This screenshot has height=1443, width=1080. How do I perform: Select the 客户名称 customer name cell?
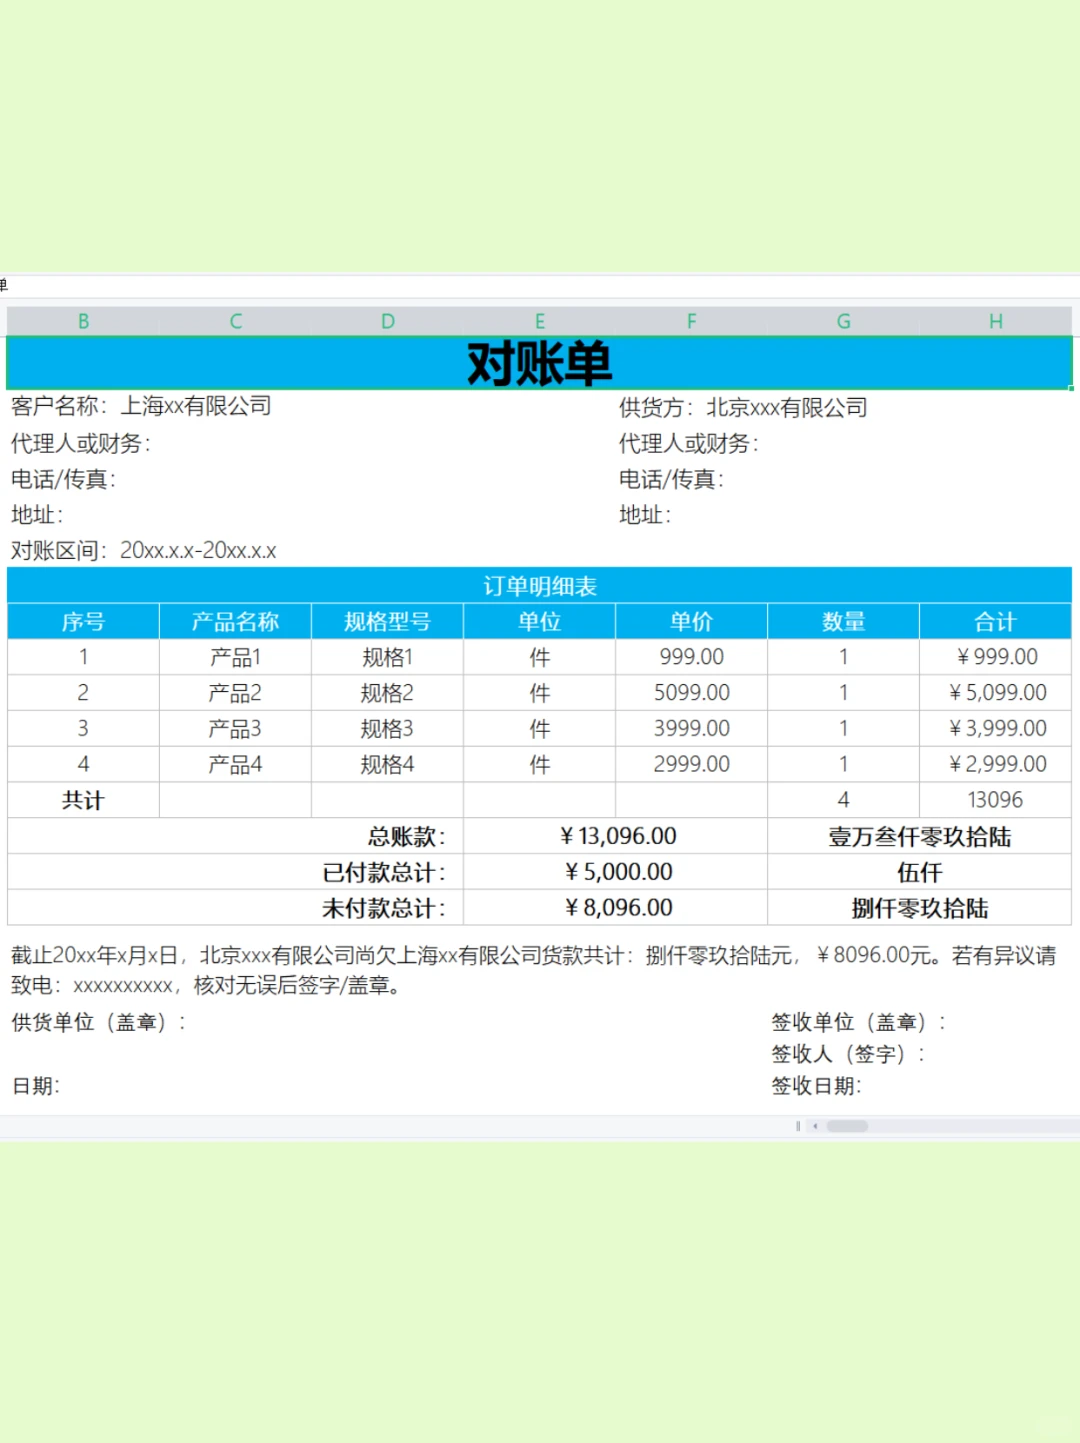click(140, 406)
